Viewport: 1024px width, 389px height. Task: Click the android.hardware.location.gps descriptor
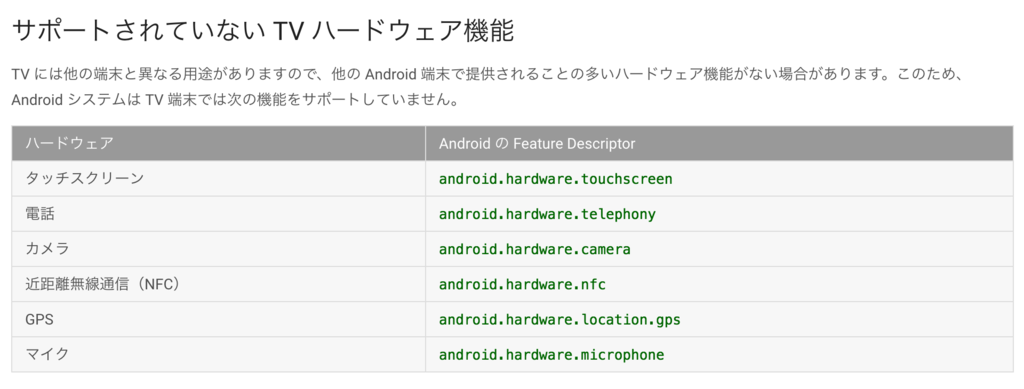560,320
